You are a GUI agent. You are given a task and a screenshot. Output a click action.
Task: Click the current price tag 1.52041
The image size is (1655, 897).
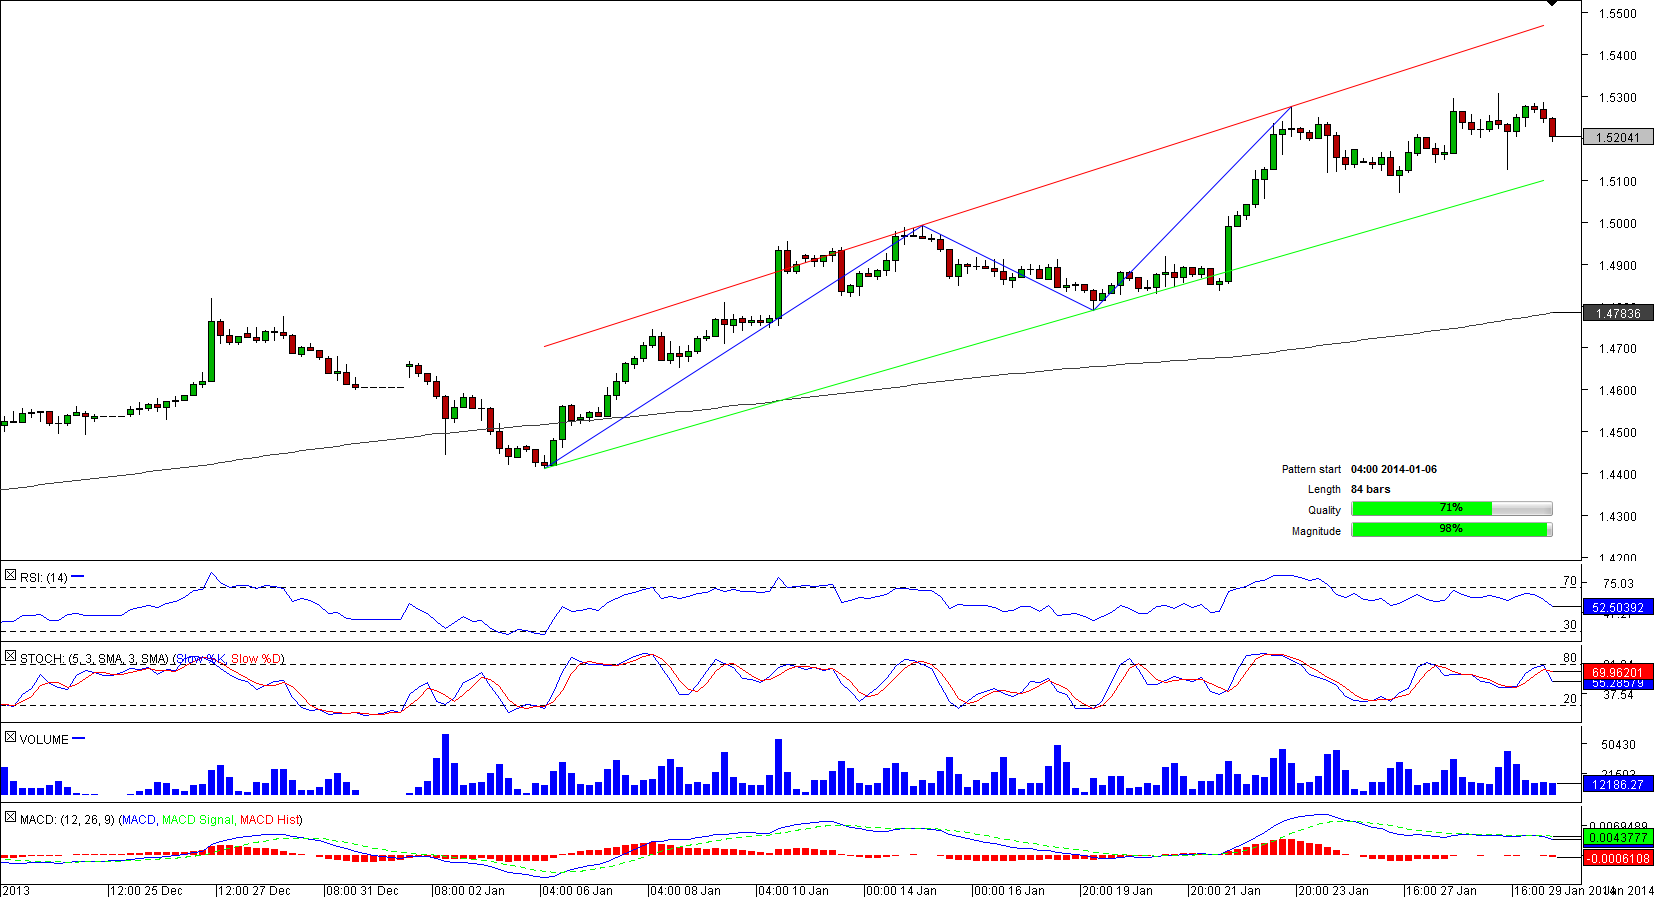coord(1618,138)
